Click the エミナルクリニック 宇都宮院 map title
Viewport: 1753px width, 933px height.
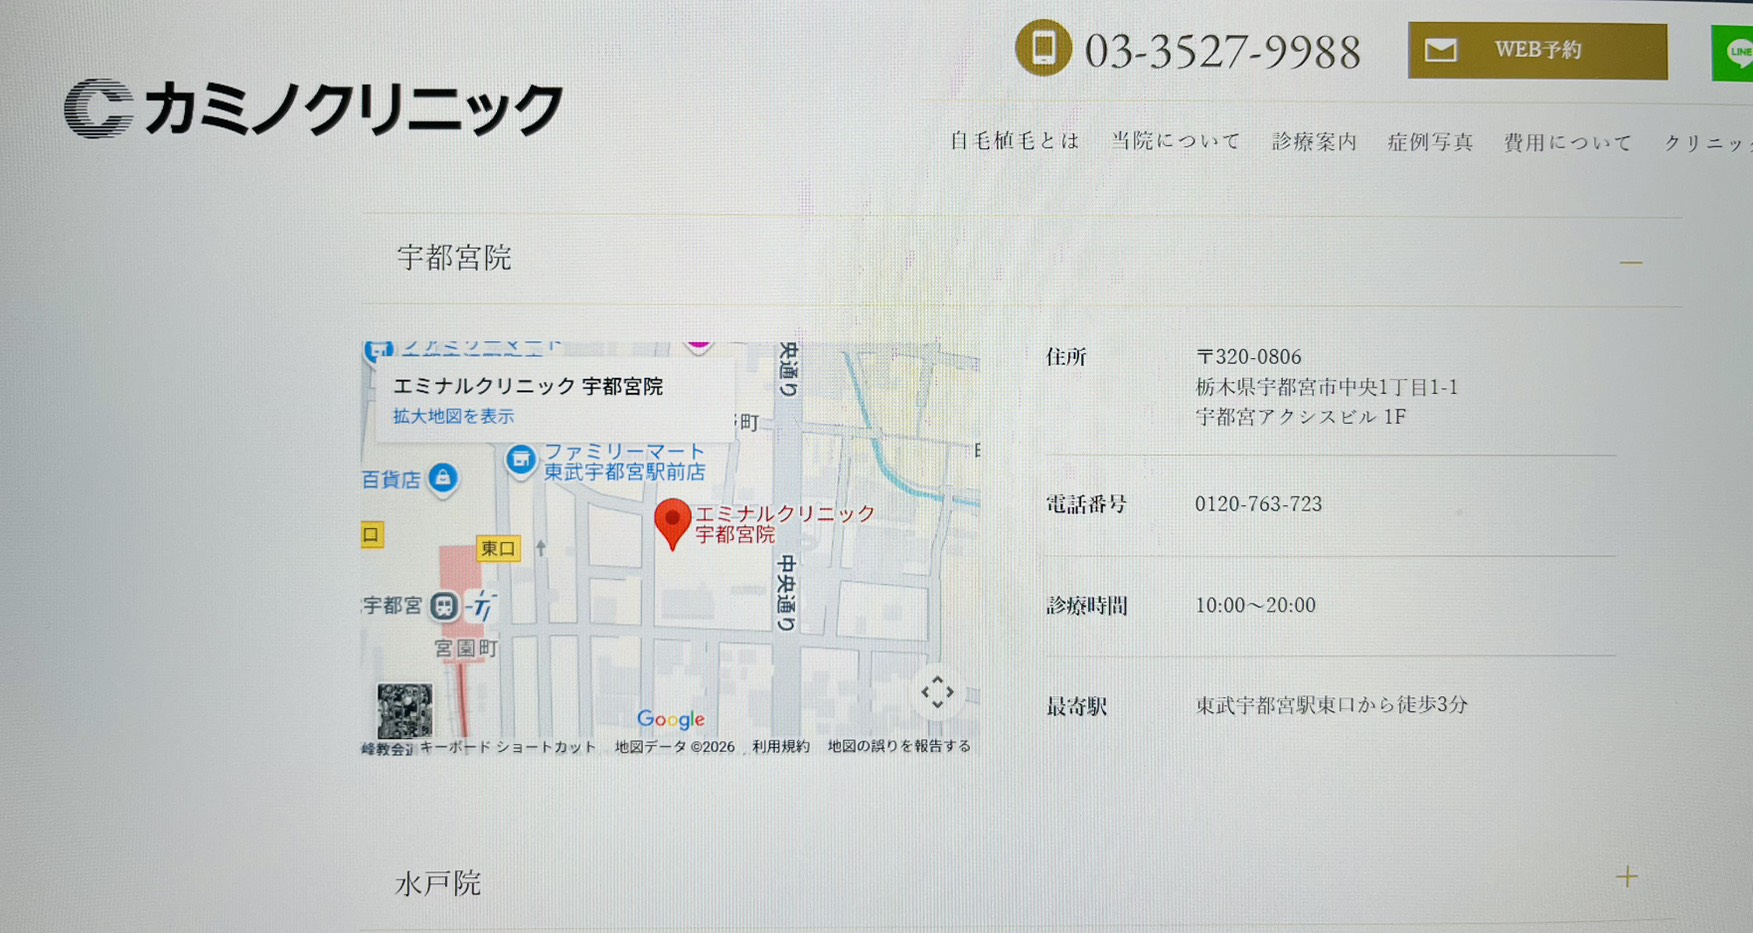point(528,386)
